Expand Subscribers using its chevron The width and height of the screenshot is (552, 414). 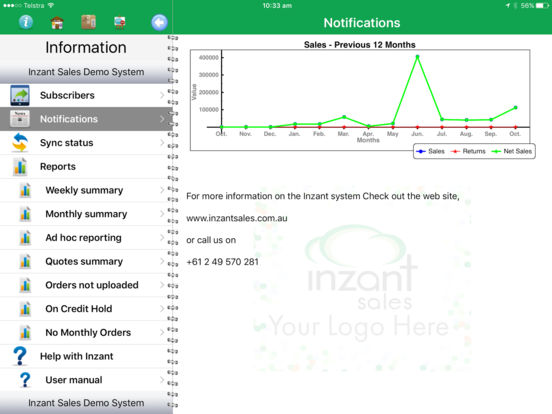click(x=162, y=95)
